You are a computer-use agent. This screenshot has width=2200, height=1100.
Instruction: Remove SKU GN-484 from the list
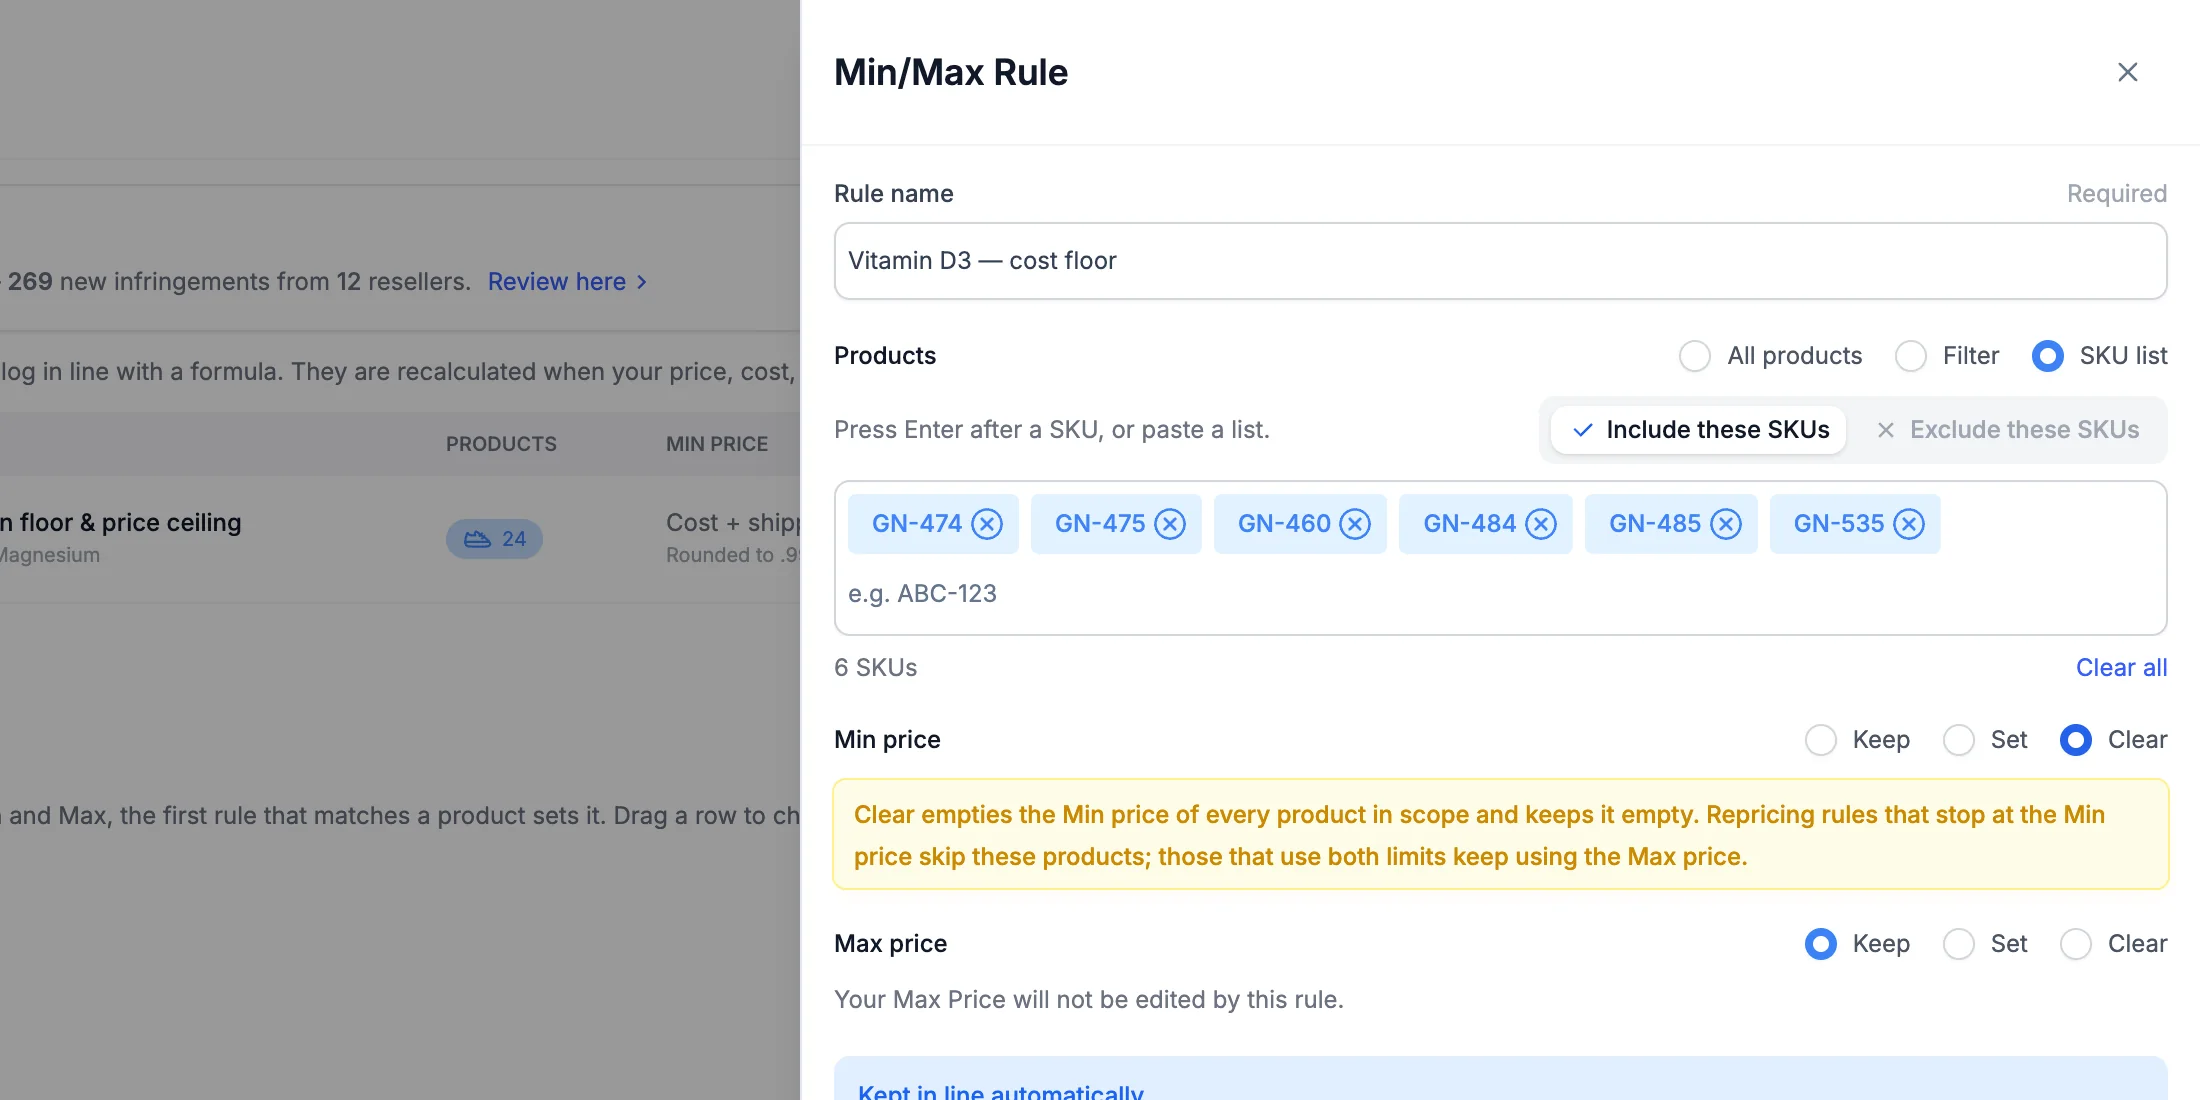pos(1541,524)
